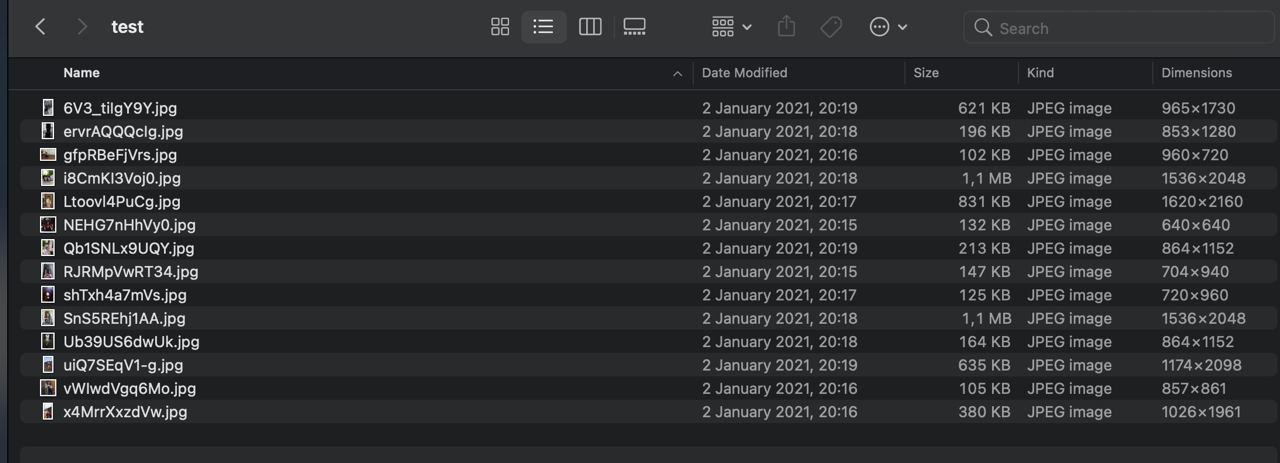The image size is (1280, 463).
Task: Go back using the left arrow
Action: 40,27
